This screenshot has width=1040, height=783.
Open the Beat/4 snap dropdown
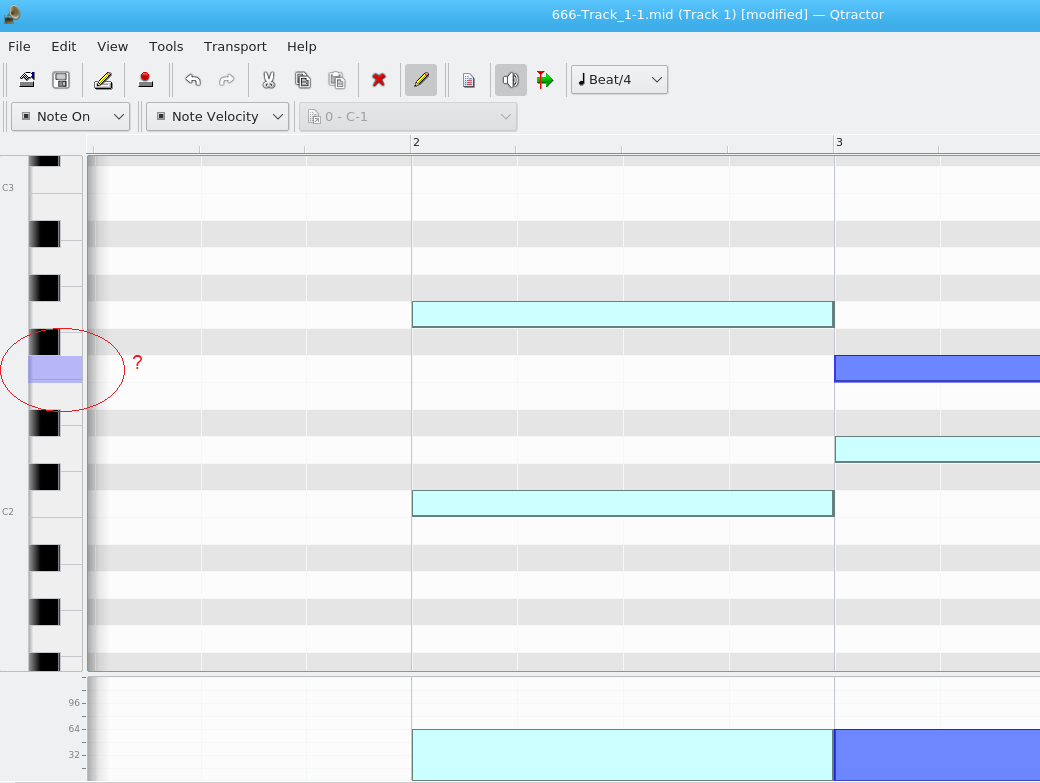point(619,80)
